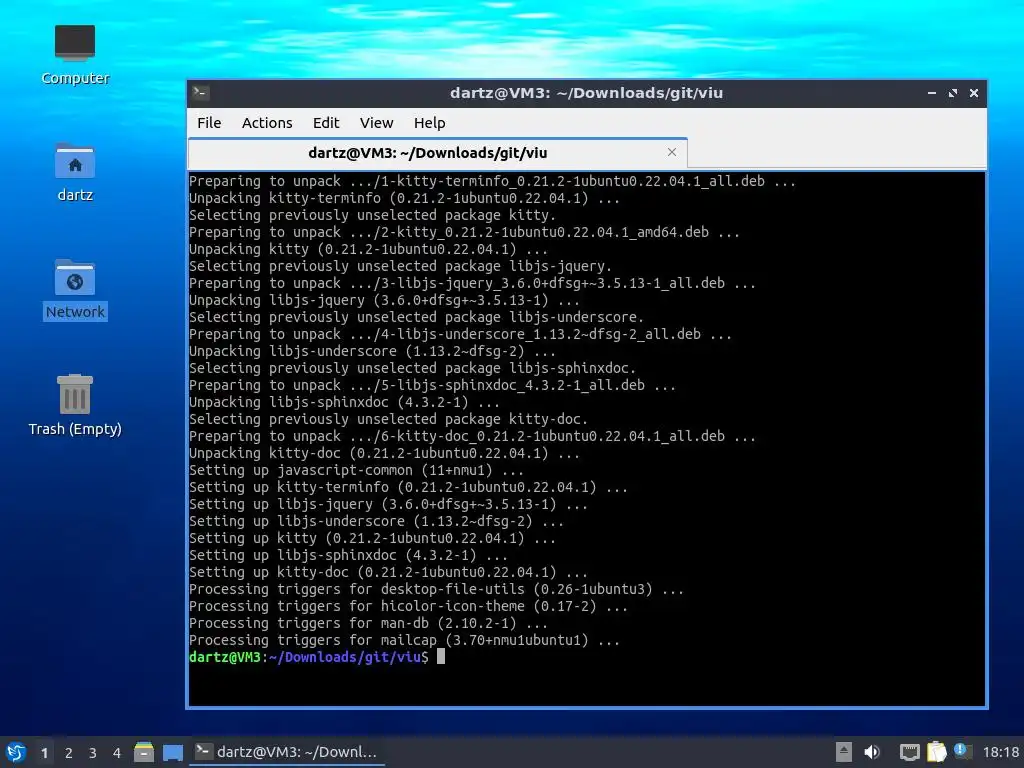The height and width of the screenshot is (768, 1024).
Task: Click the 'Unpacking kitty-terminfo' output line
Action: coord(404,198)
